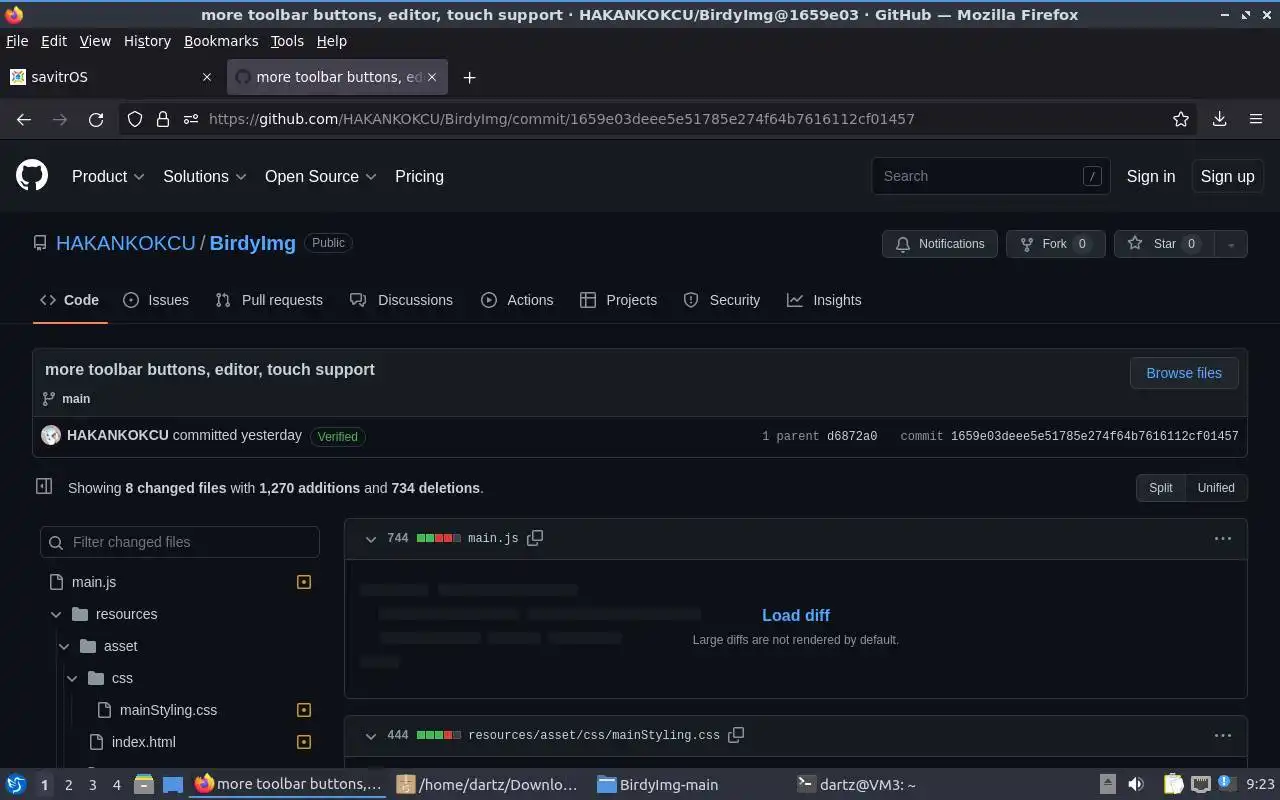Close the 'more toolbar buttons' tab
Viewport: 1280px width, 800px height.
[433, 77]
